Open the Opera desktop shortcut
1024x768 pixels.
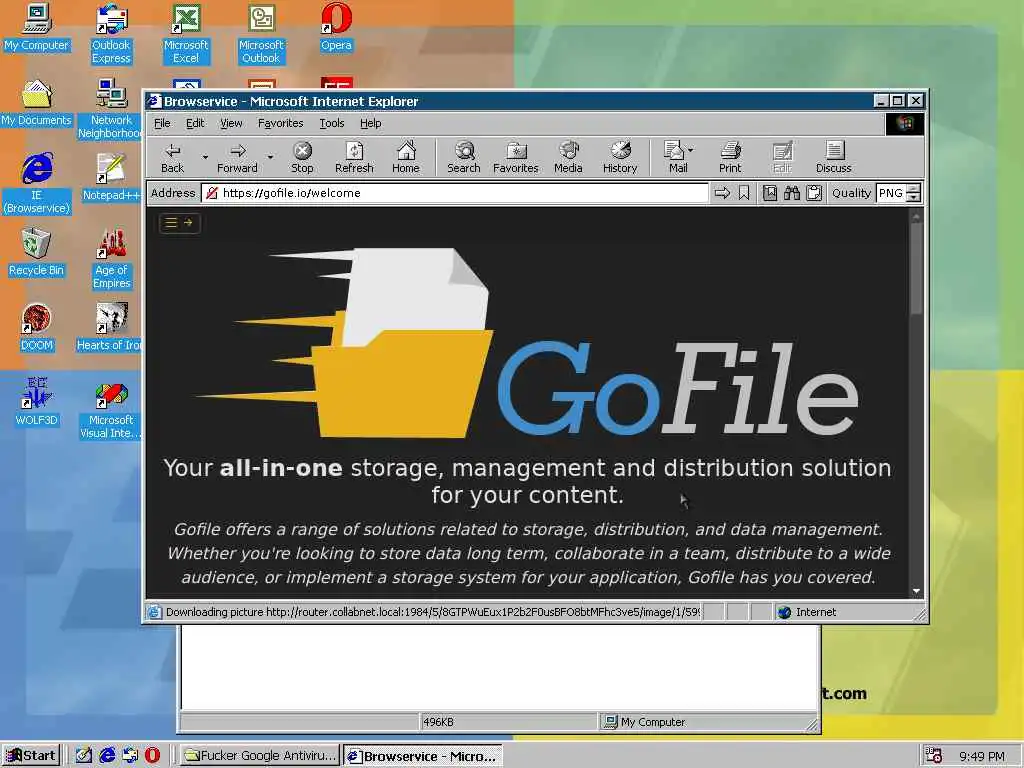point(336,27)
